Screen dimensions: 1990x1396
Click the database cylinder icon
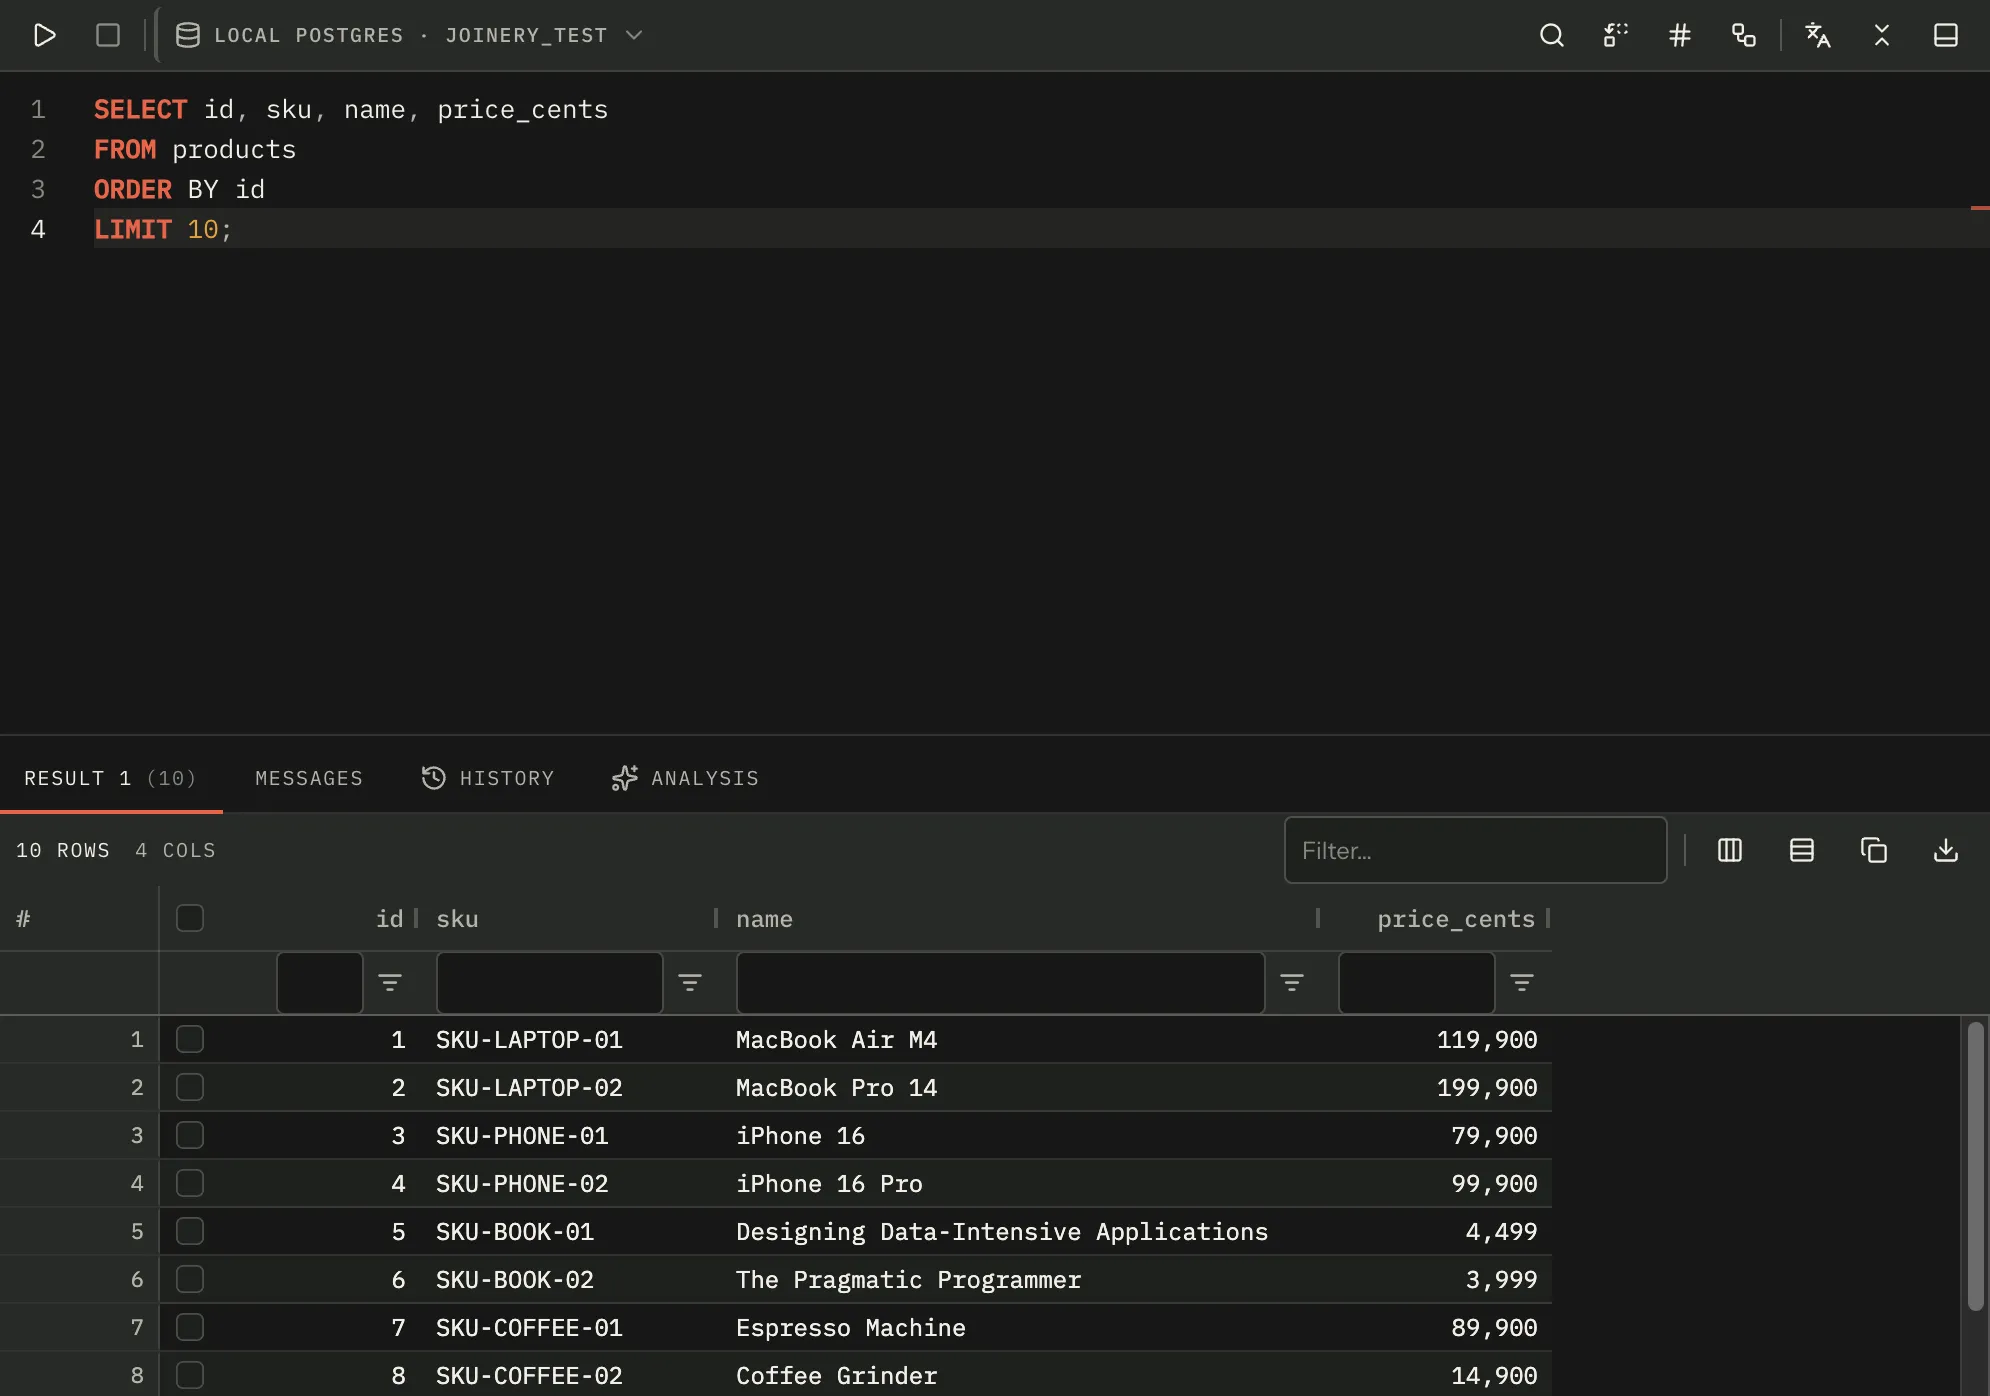coord(187,35)
